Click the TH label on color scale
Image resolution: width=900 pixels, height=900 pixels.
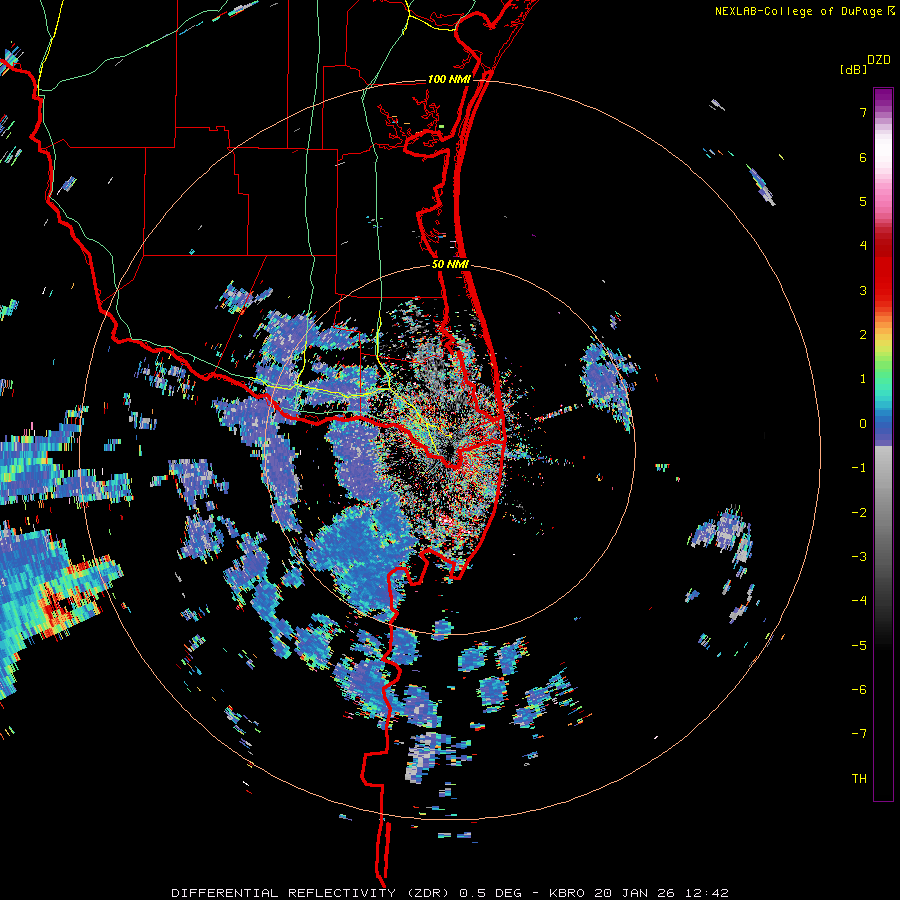click(x=859, y=779)
